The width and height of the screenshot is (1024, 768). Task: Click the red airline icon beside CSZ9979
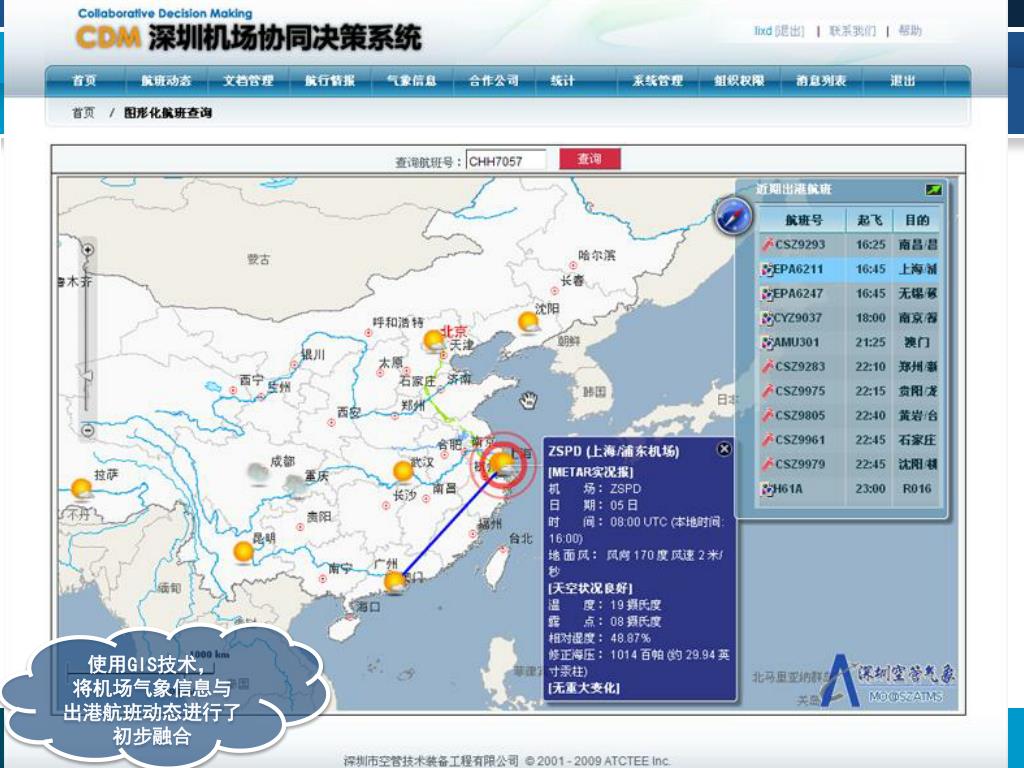point(767,464)
